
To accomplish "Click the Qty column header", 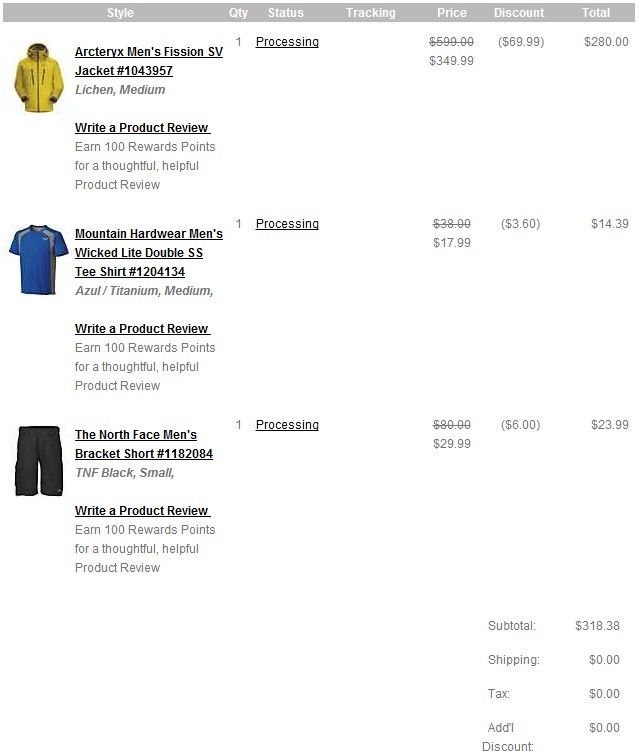I will coord(238,13).
